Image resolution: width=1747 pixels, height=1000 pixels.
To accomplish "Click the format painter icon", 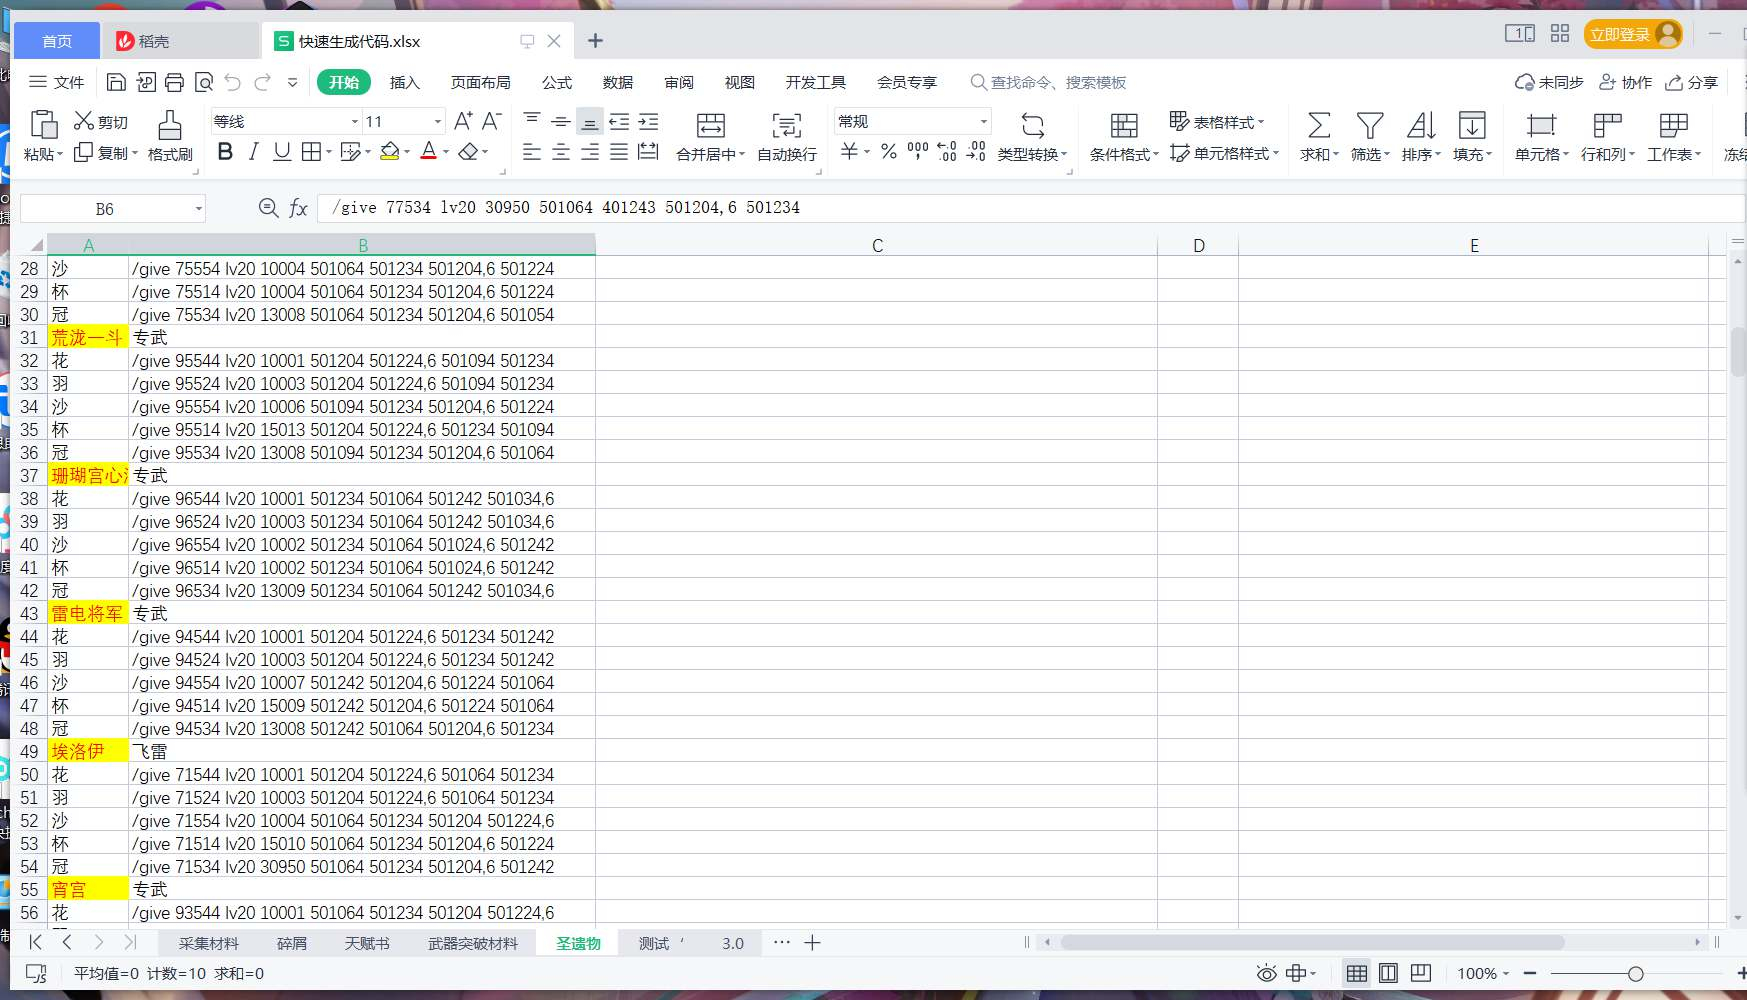I will point(170,125).
